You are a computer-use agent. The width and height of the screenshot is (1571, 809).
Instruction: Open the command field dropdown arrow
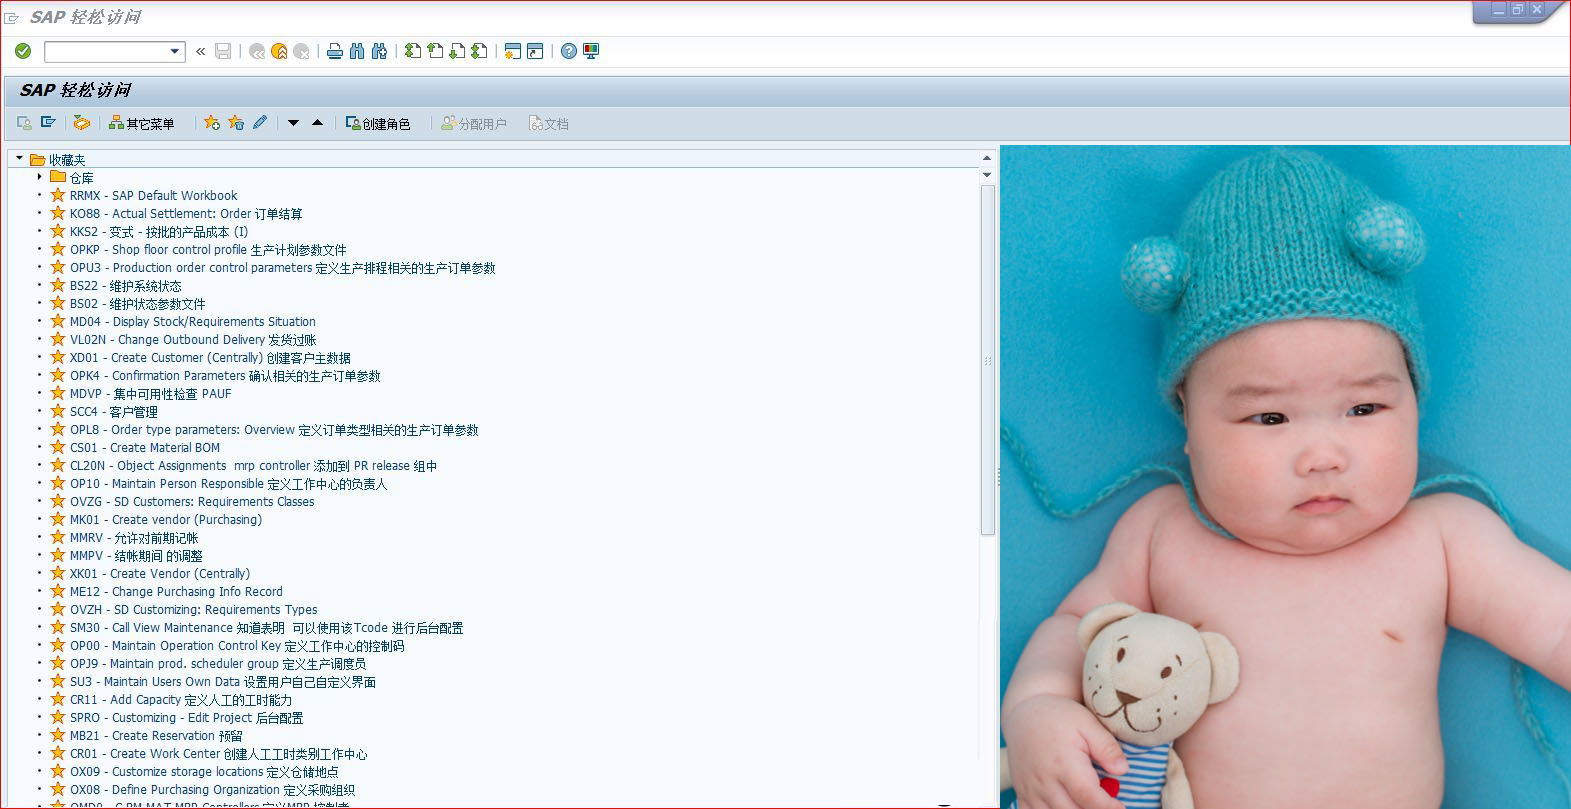pyautogui.click(x=175, y=51)
